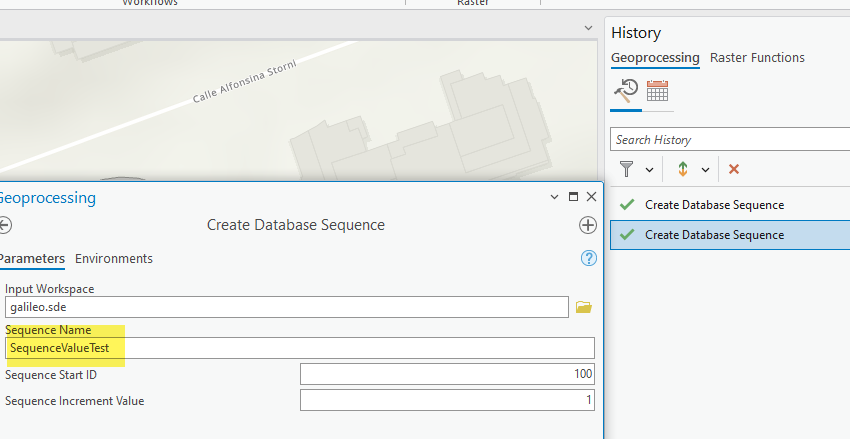This screenshot has height=439, width=850.
Task: Click the Sequence Name field
Action: click(300, 348)
